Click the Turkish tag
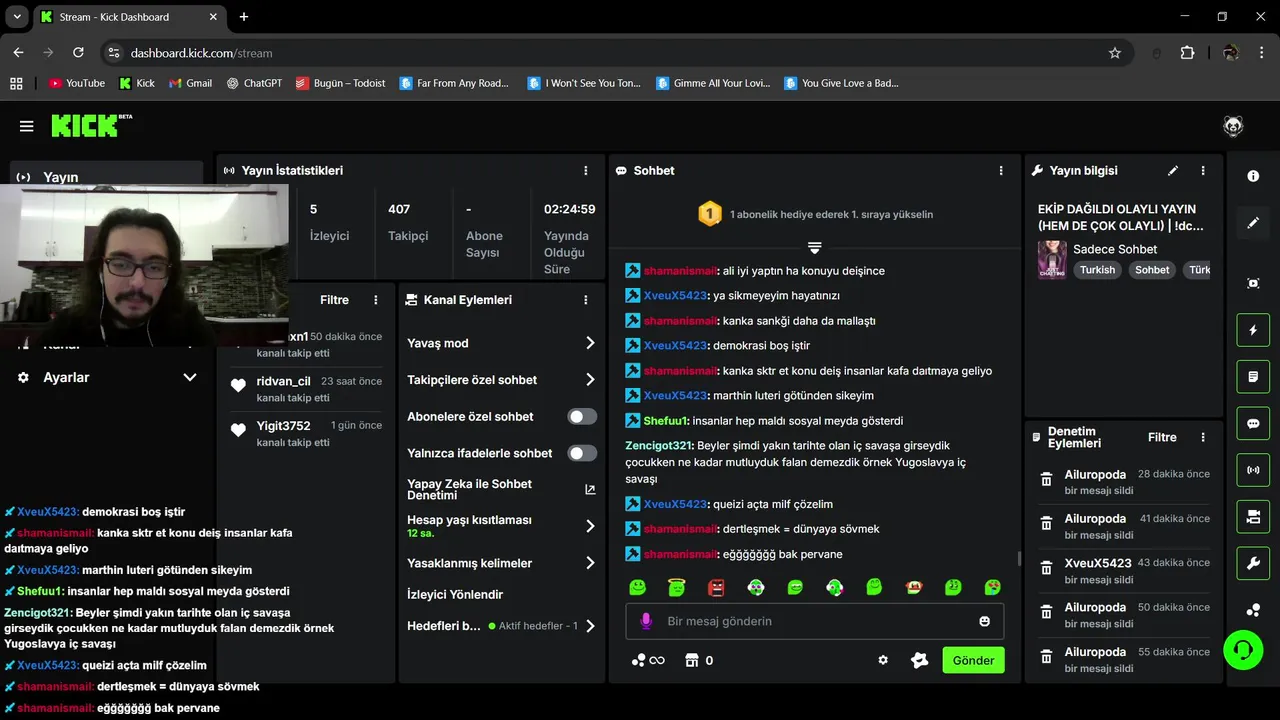This screenshot has height=720, width=1280. coord(1097,270)
